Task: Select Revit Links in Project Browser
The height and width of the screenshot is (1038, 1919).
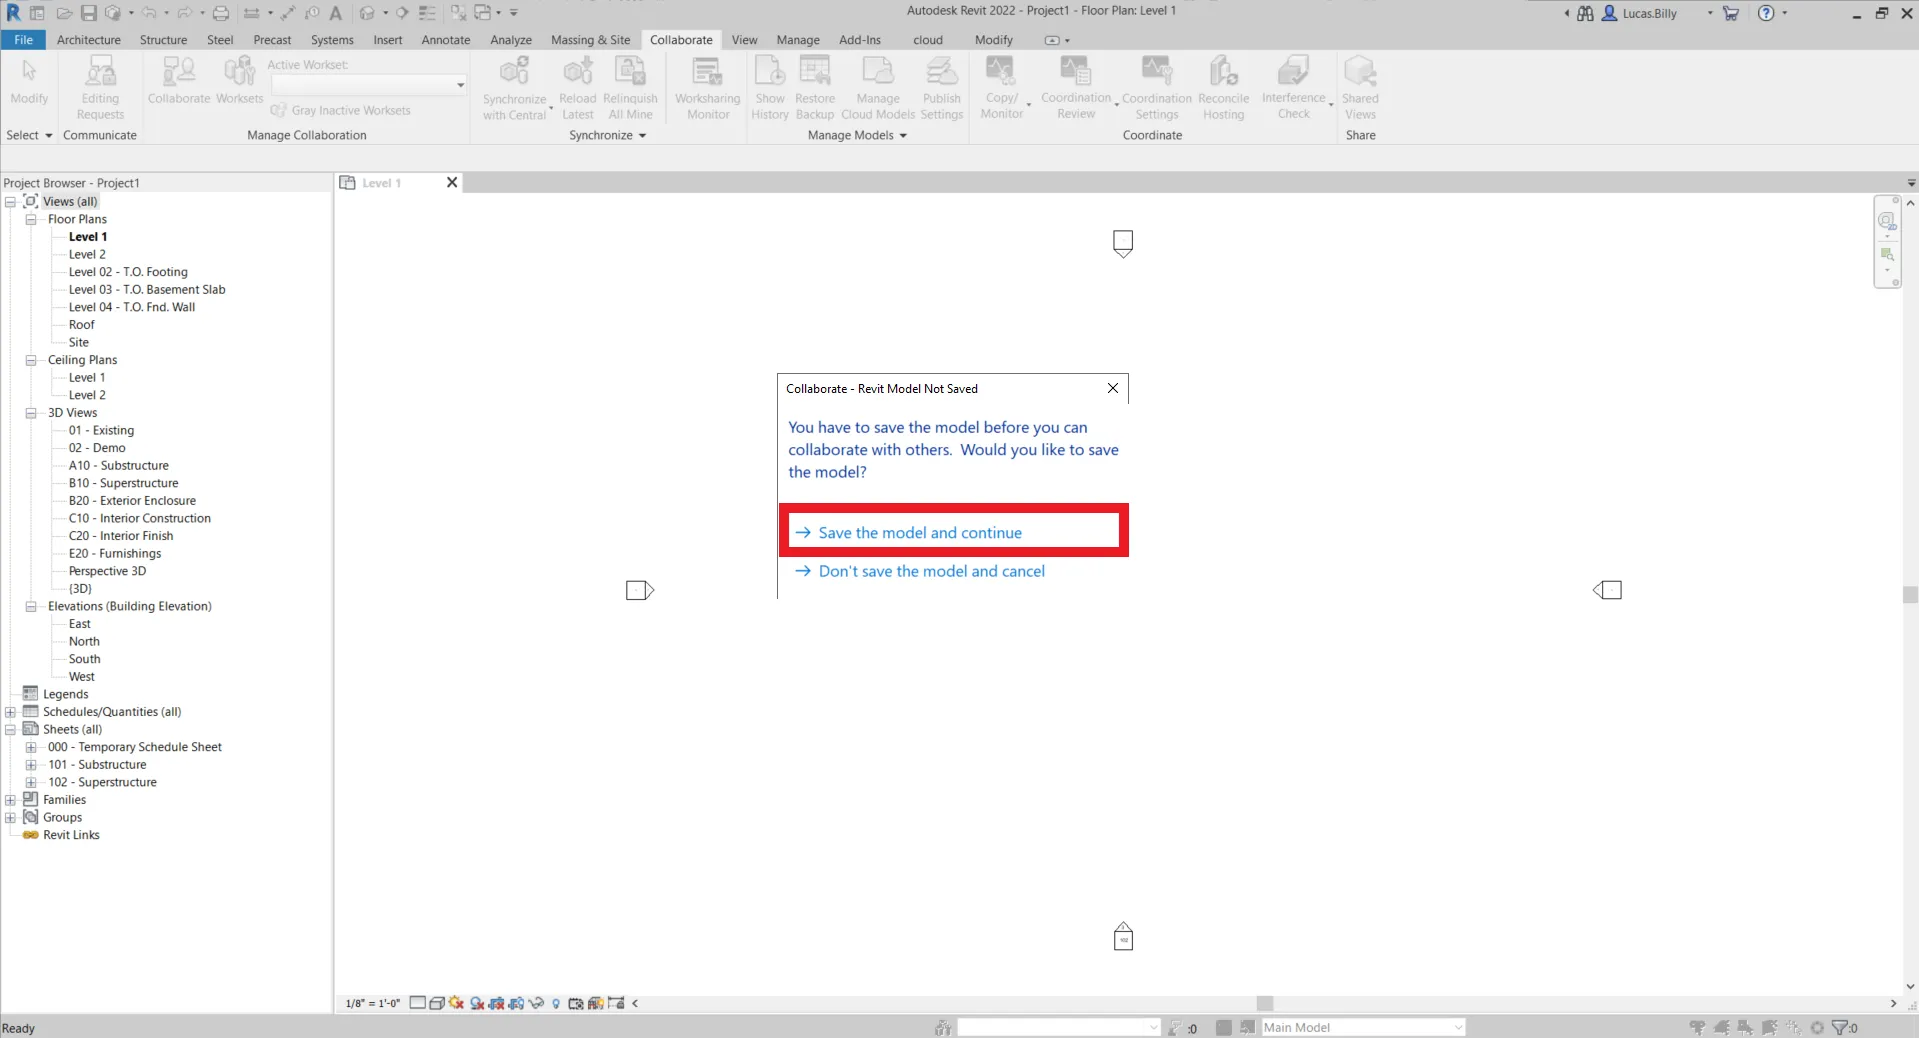Action: tap(71, 835)
